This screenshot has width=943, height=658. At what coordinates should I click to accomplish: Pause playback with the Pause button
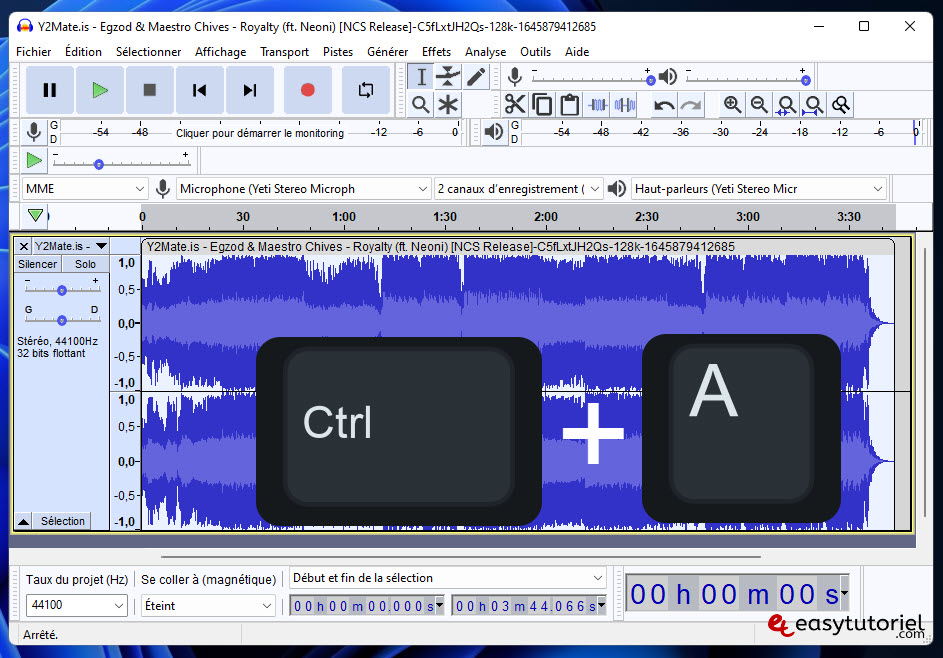(x=50, y=90)
